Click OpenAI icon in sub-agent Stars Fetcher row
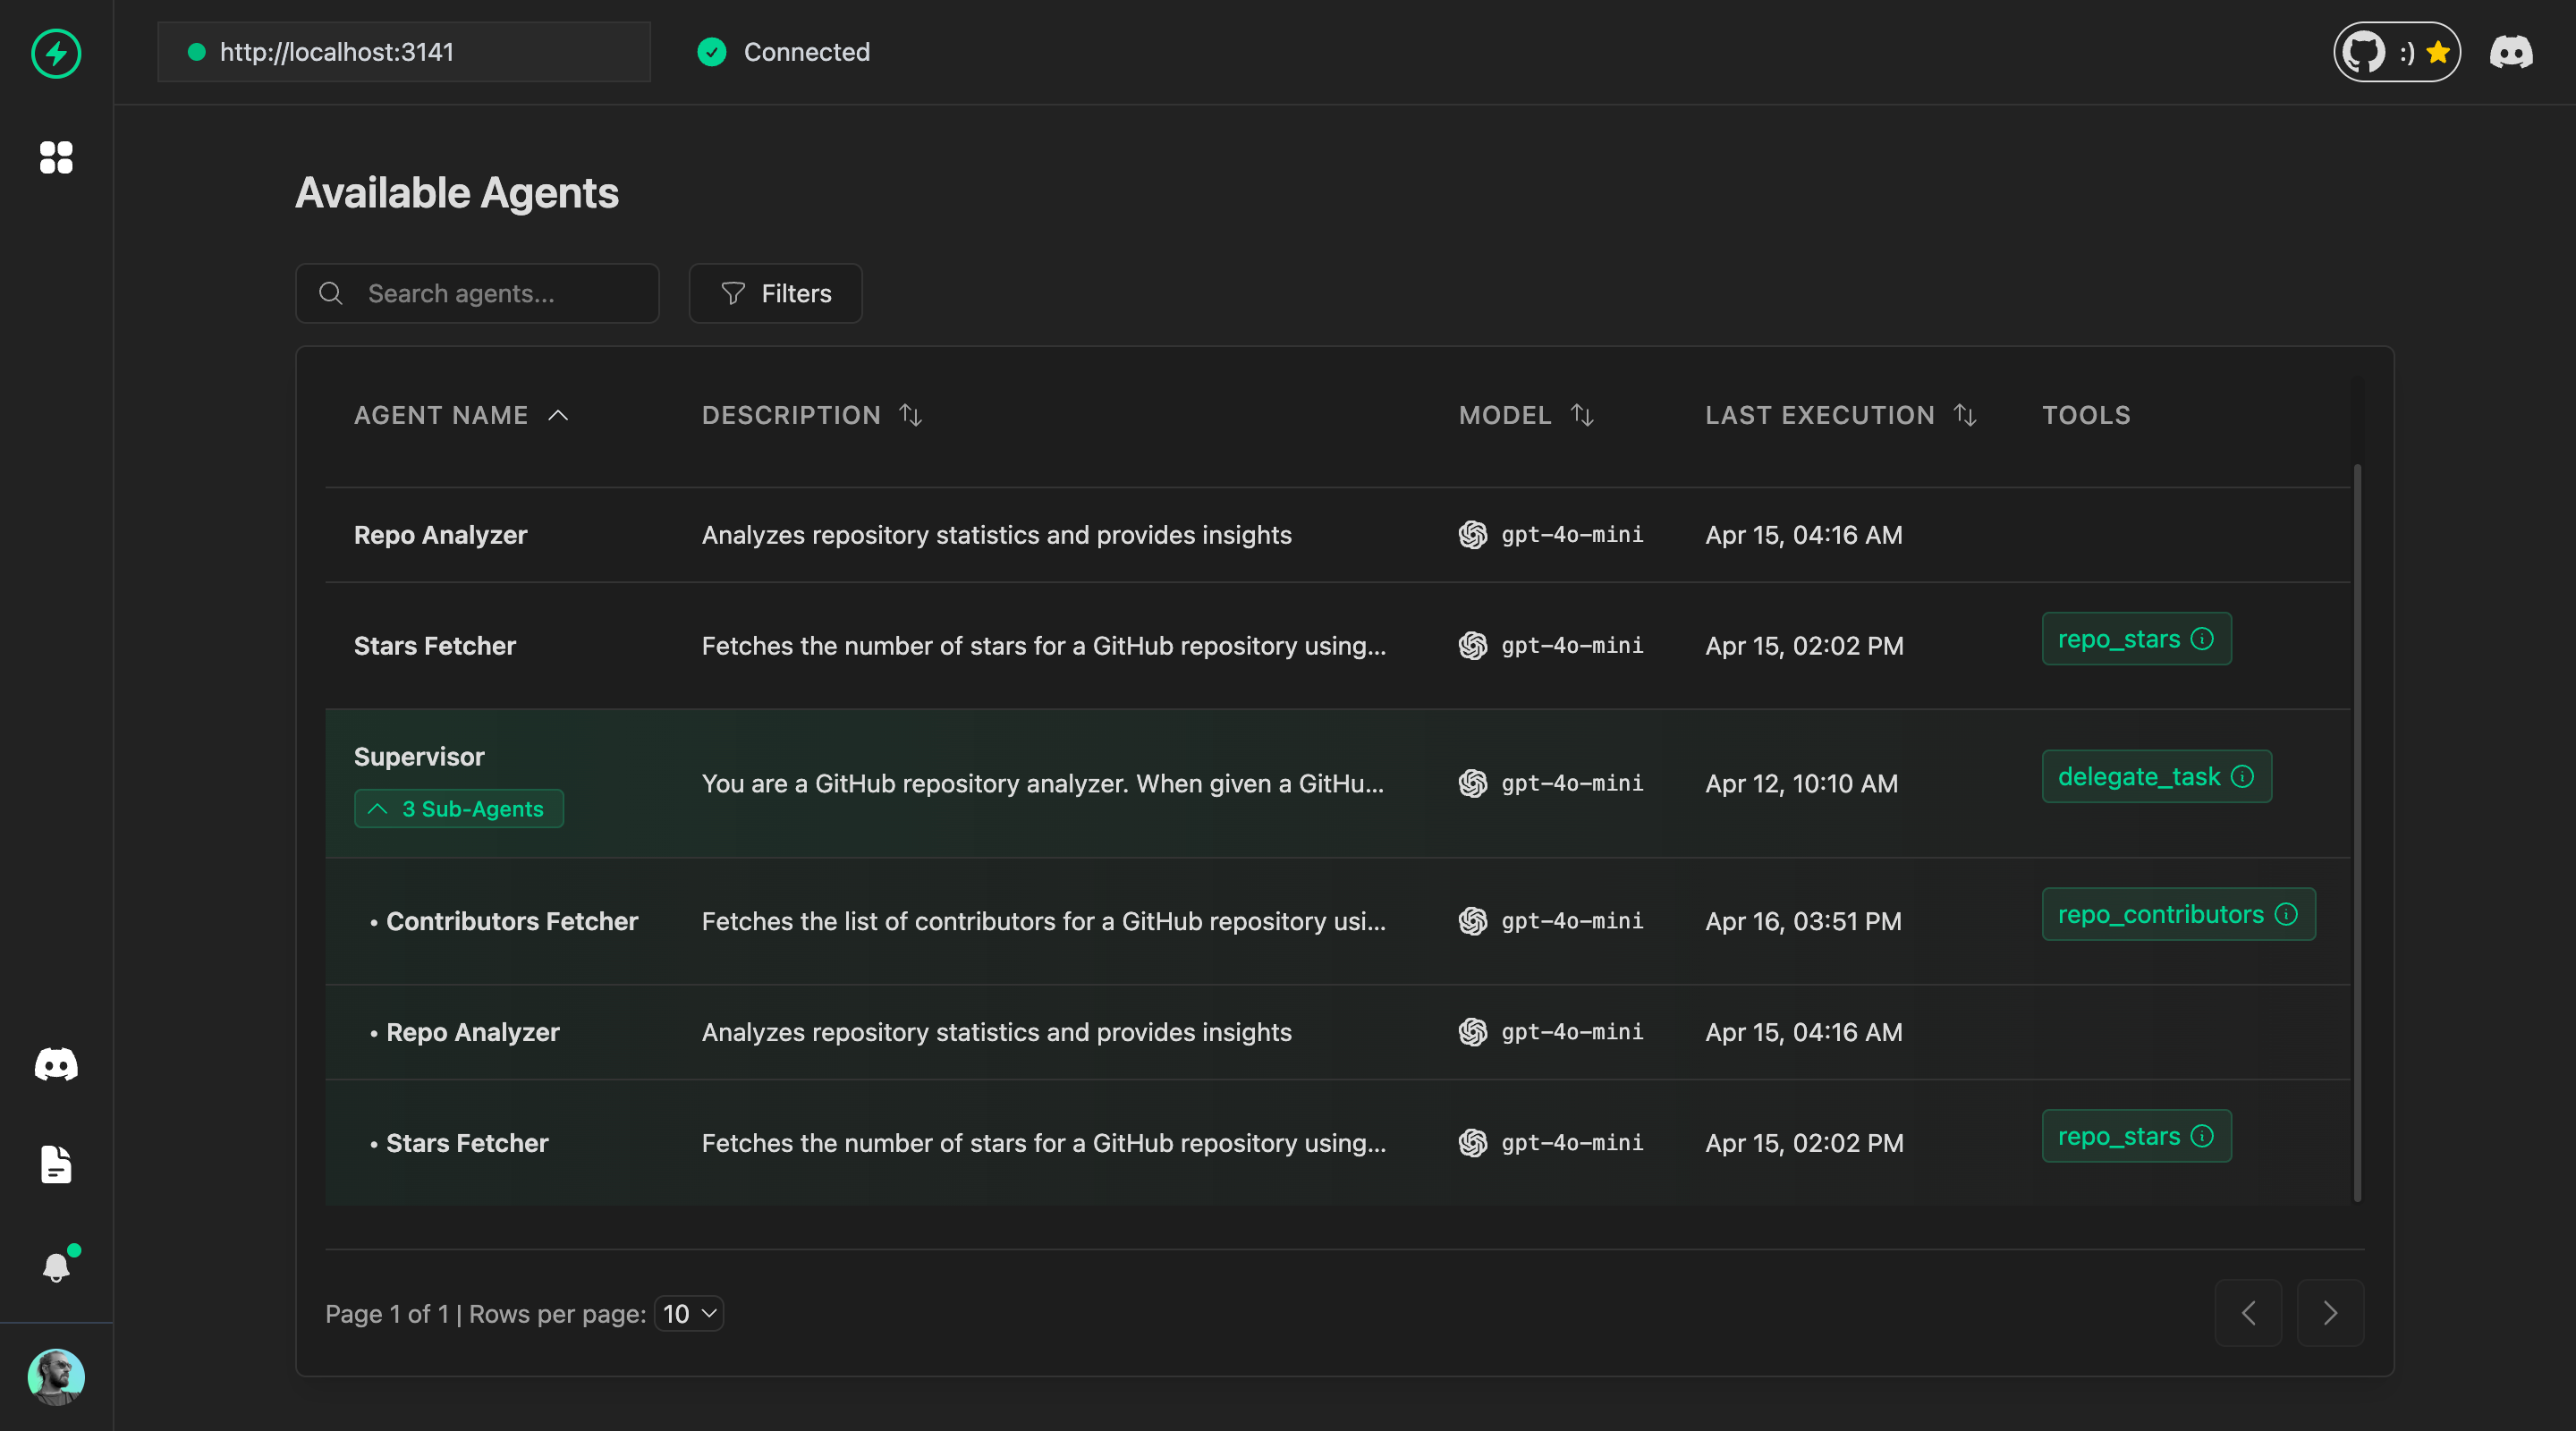2576x1431 pixels. (1472, 1143)
